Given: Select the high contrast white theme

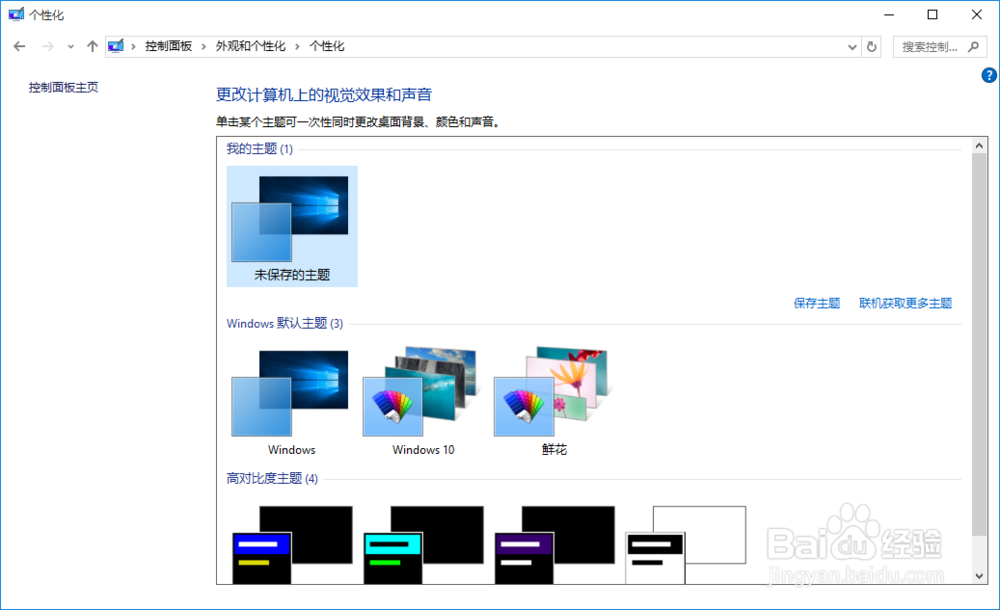Looking at the screenshot, I should pyautogui.click(x=686, y=545).
